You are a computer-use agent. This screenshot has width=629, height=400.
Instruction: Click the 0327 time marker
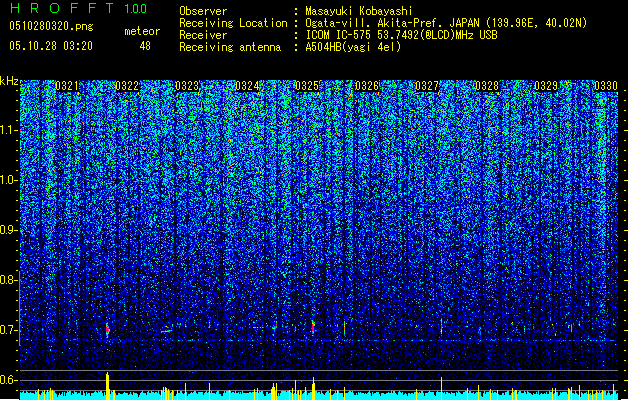click(427, 86)
